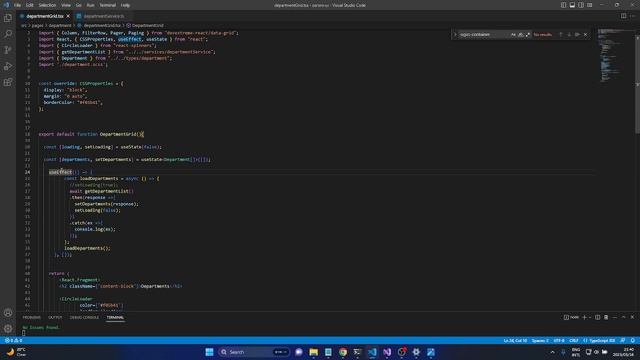Go to previous match in find widget

pyautogui.click(x=560, y=35)
